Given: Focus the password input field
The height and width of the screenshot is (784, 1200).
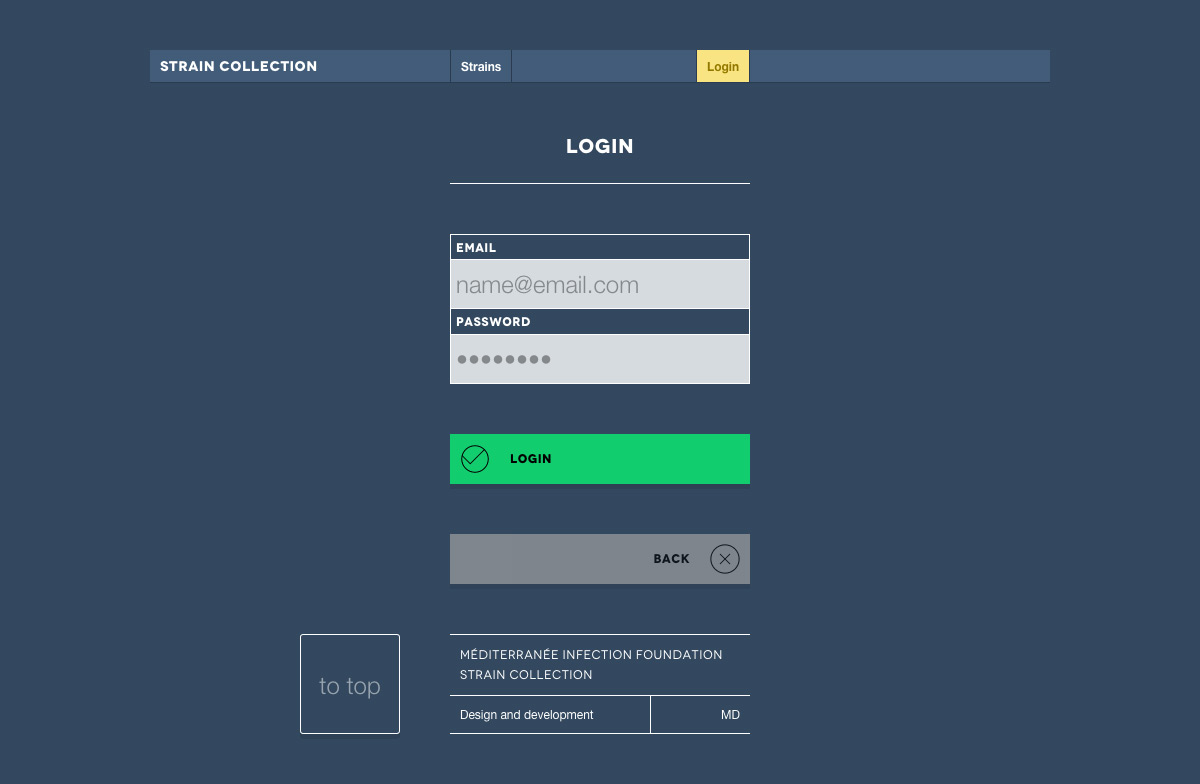Looking at the screenshot, I should [x=600, y=359].
